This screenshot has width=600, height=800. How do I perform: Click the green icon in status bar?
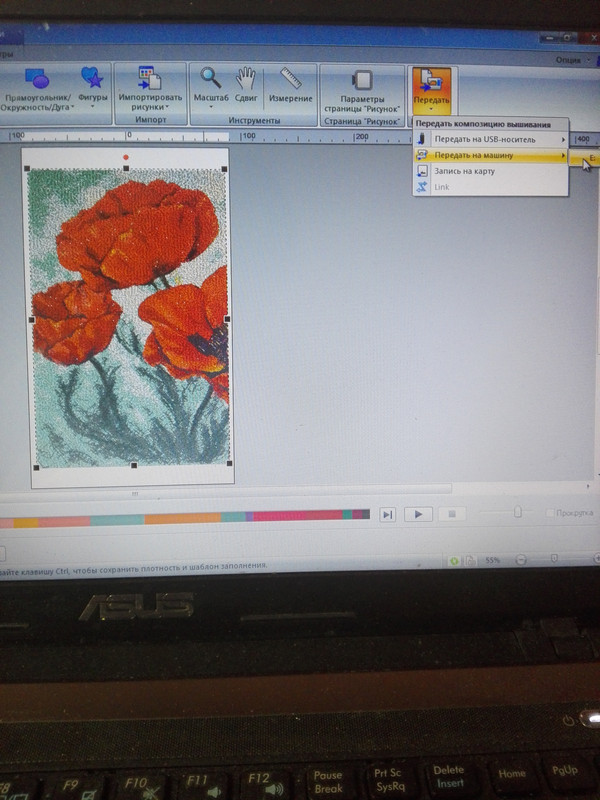pos(454,561)
